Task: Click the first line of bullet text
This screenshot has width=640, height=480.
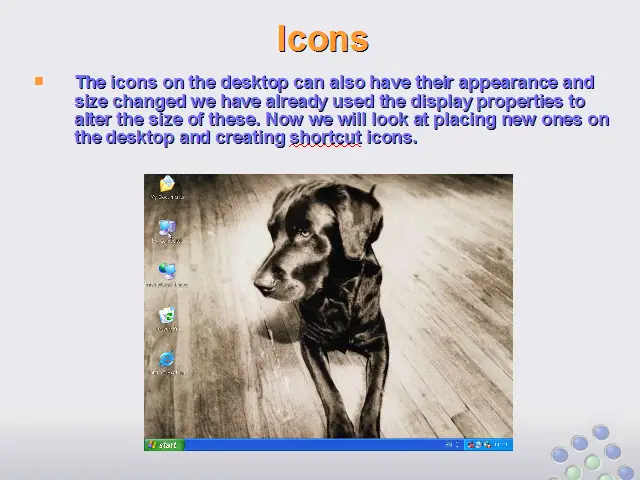Action: pyautogui.click(x=334, y=83)
